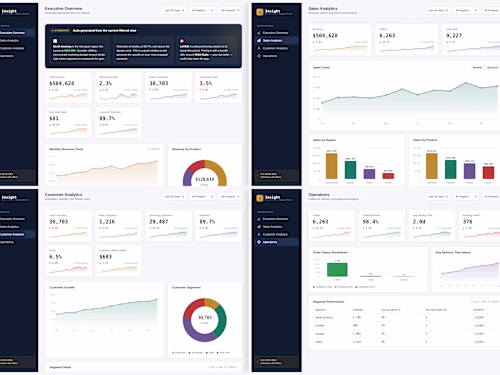
Task: Open Last 30 Days dropdown in Customer Analytics
Action: pyautogui.click(x=174, y=196)
